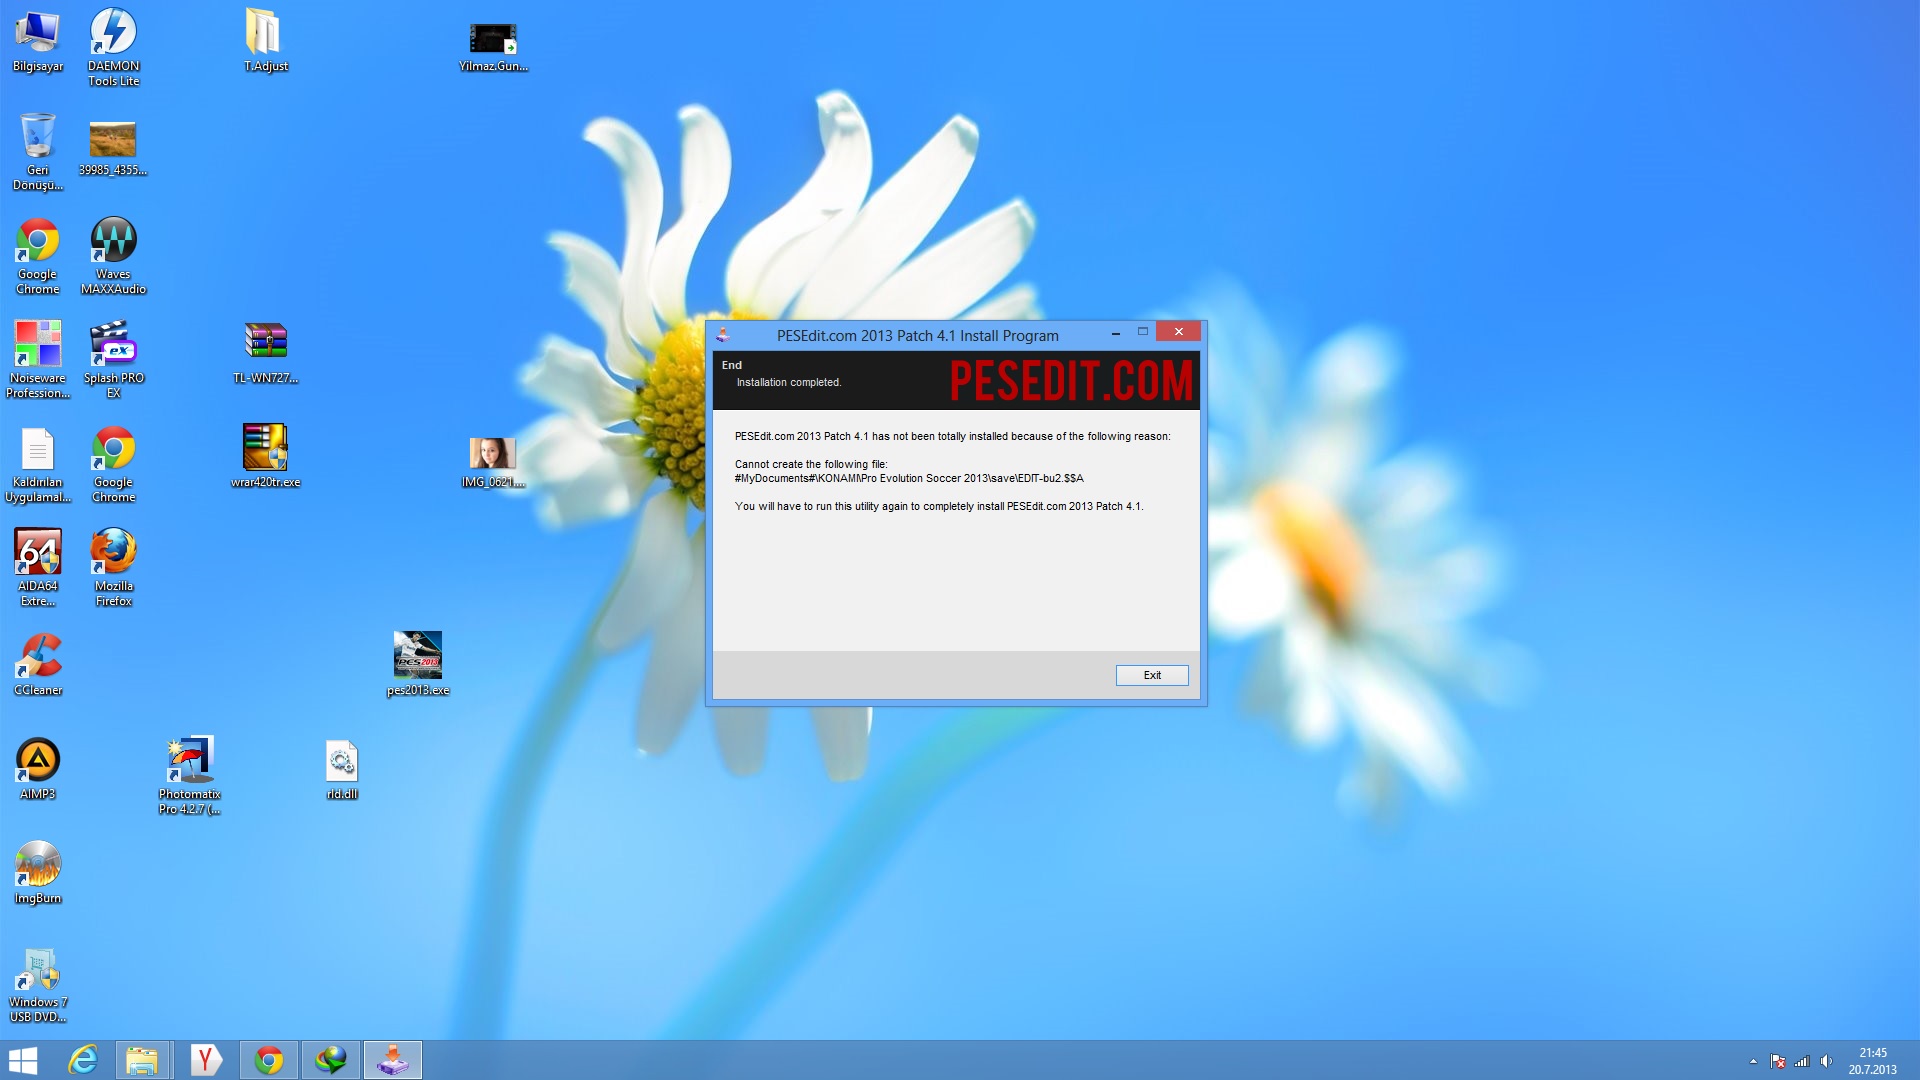This screenshot has height=1080, width=1920.
Task: Select rld.dll file icon
Action: (x=342, y=769)
